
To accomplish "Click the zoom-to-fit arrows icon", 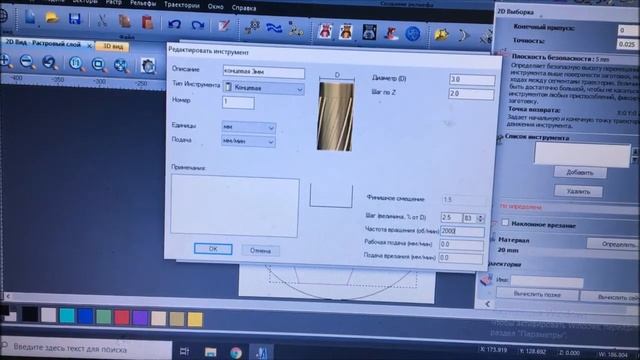I will point(121,65).
